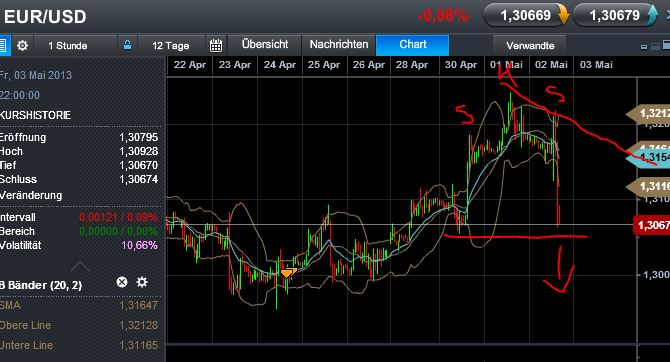This screenshot has height=362, width=670.
Task: Click the SMA value 1,31647
Action: click(138, 305)
